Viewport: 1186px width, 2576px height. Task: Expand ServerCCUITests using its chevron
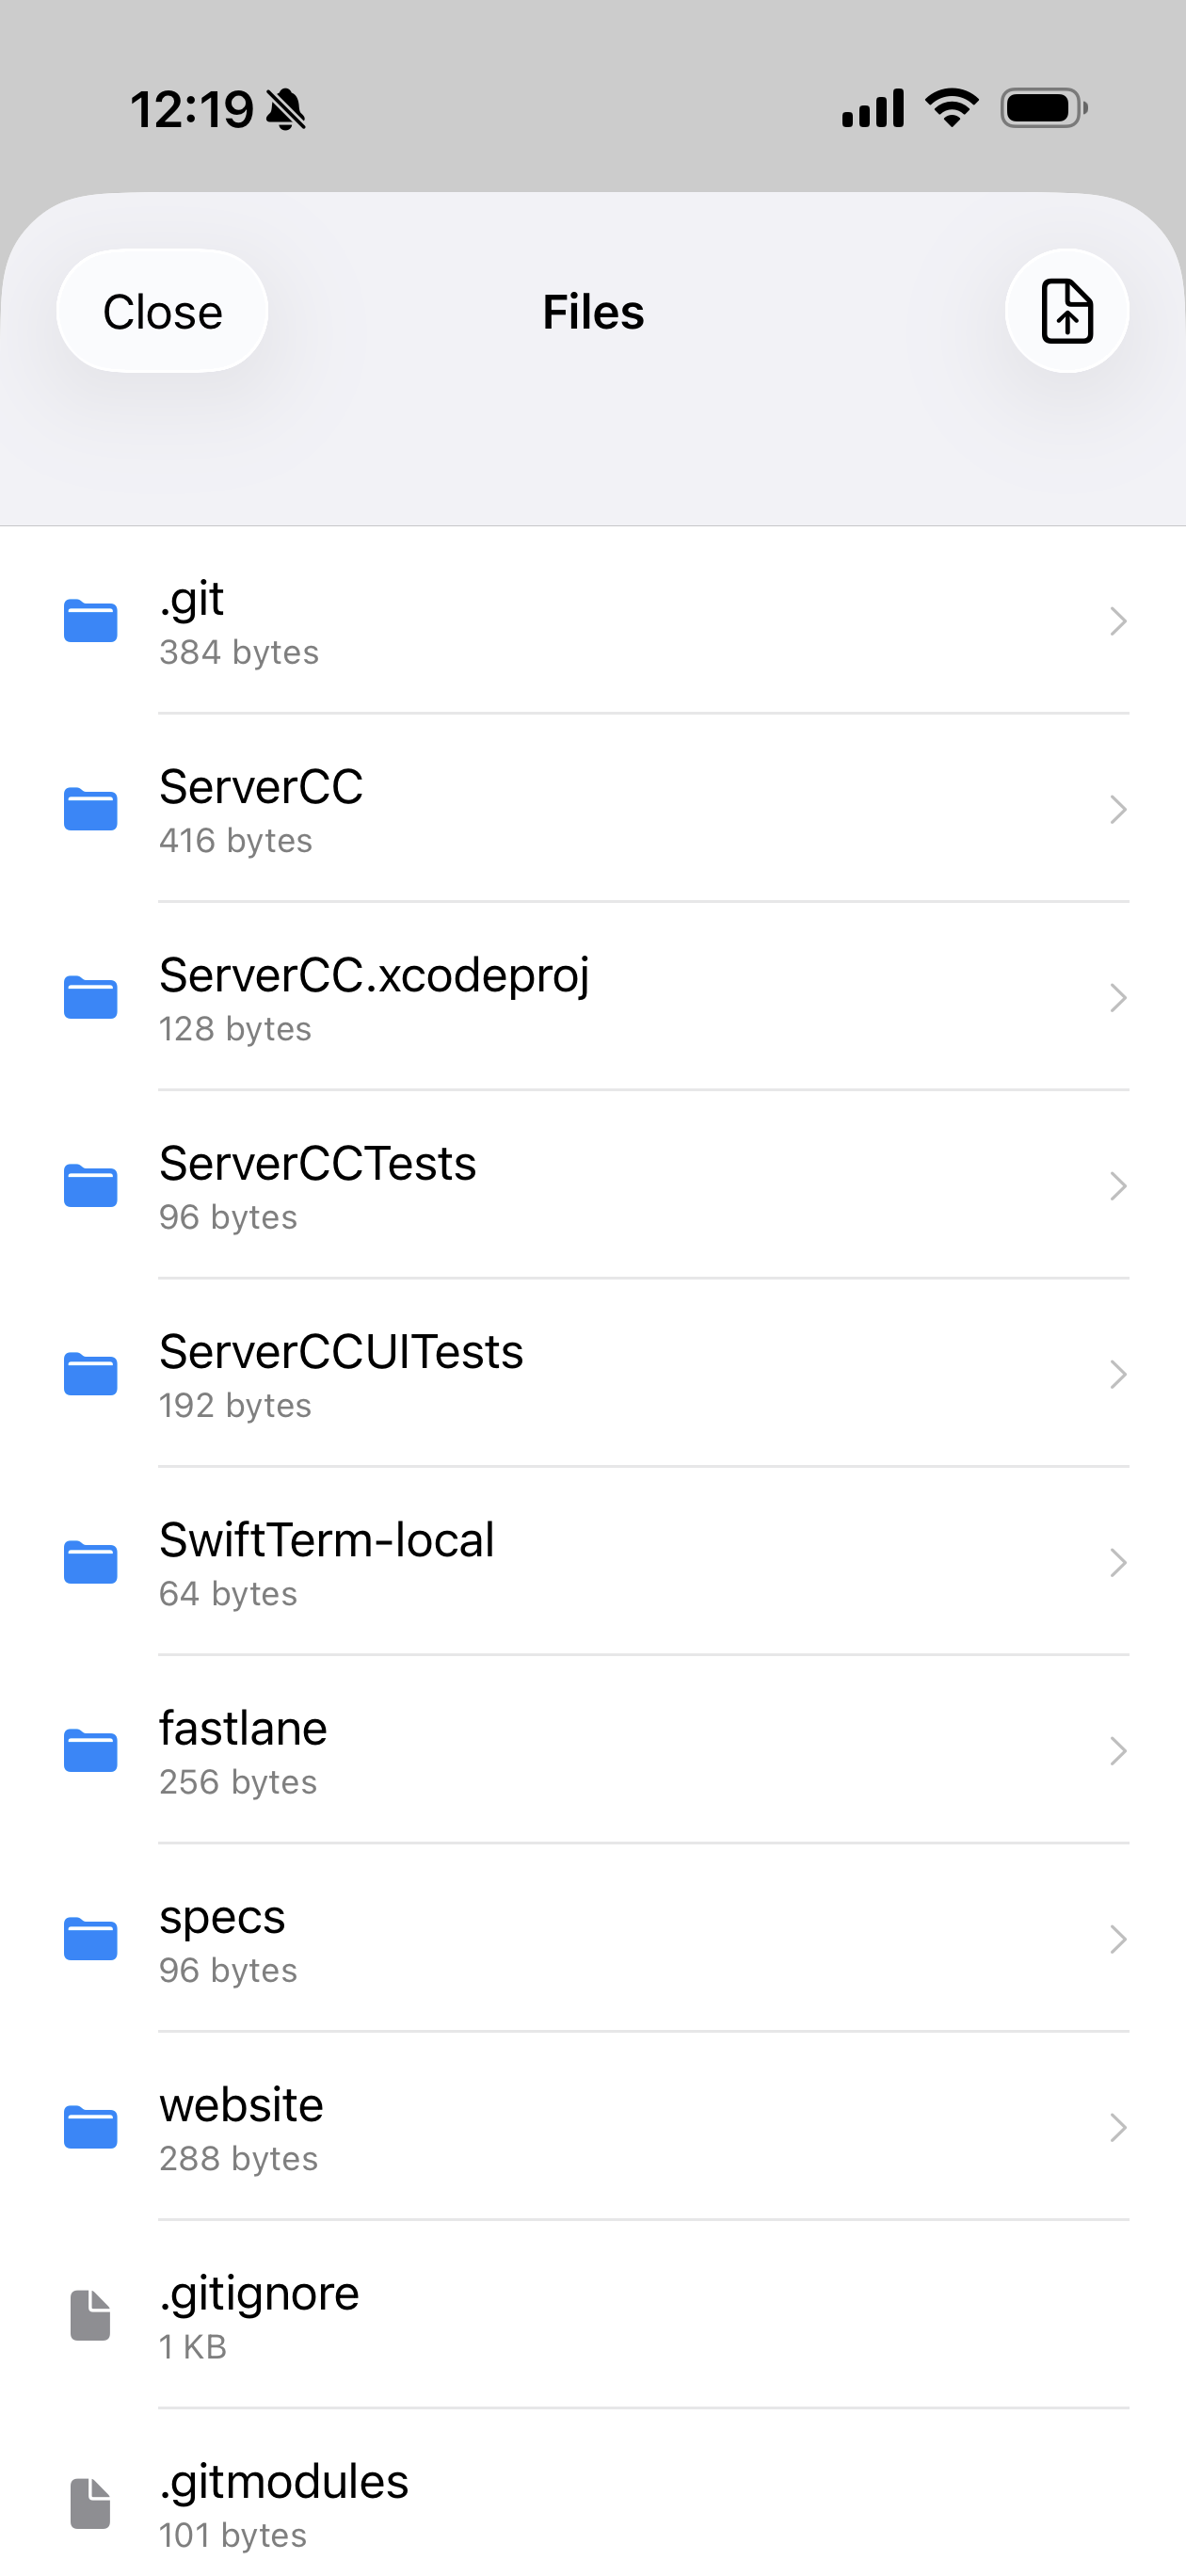tap(1117, 1374)
